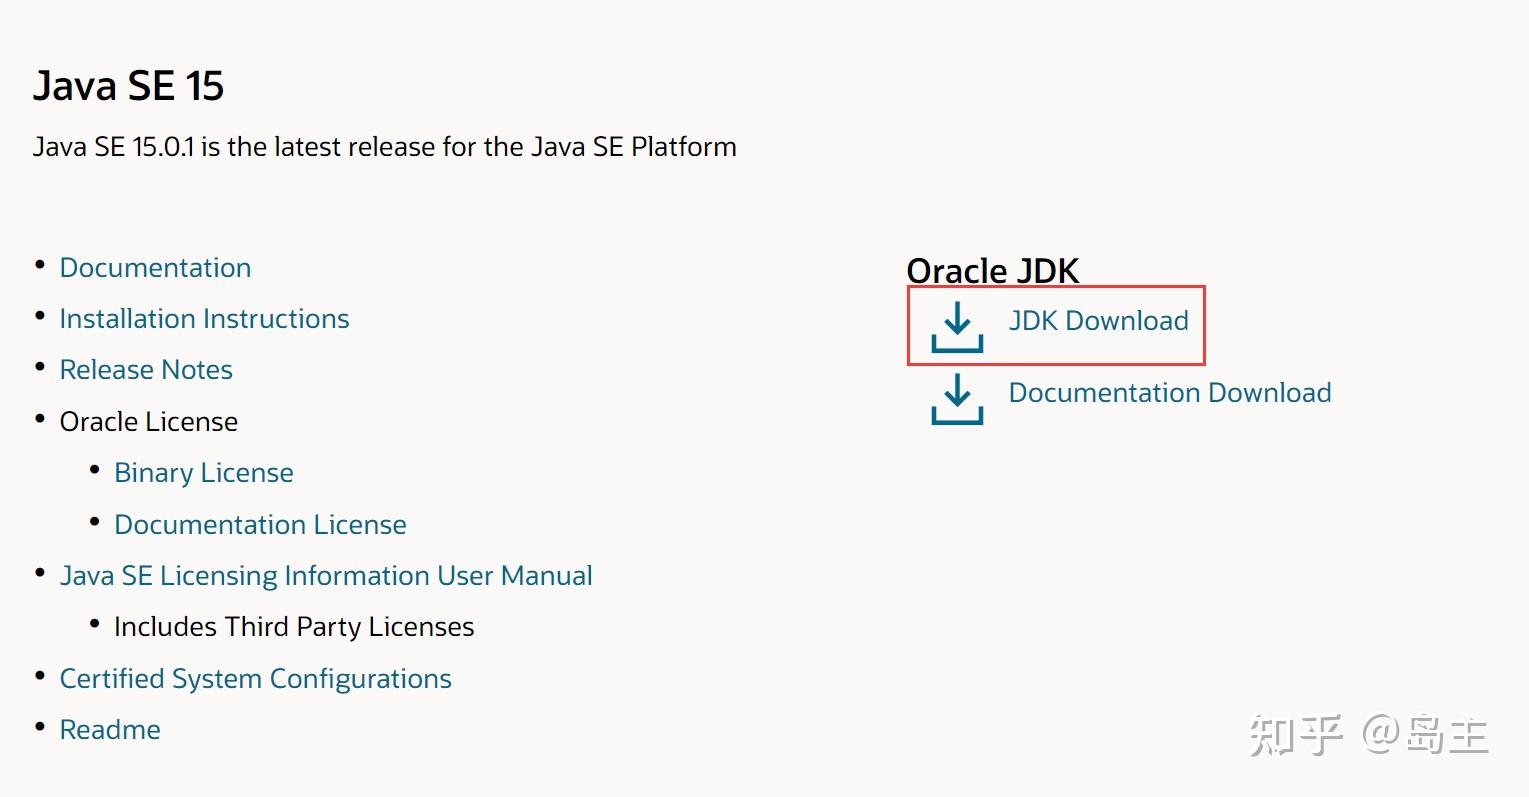Open the Documentation page
The height and width of the screenshot is (797, 1529).
pos(155,267)
